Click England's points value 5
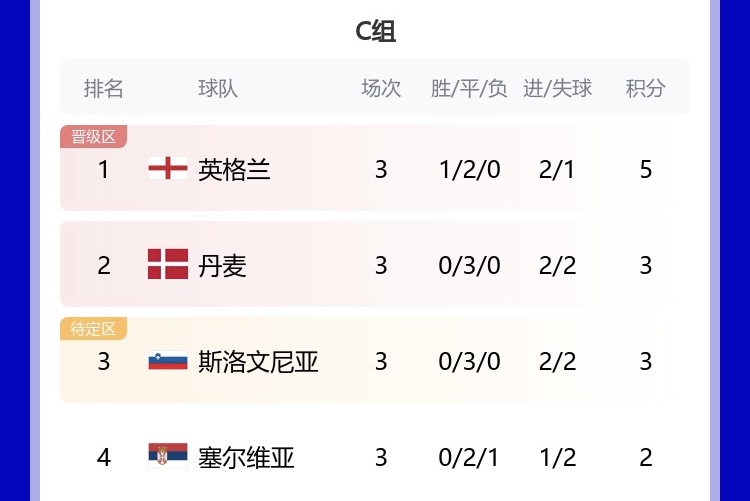Screen dimensions: 750x501 coord(646,169)
